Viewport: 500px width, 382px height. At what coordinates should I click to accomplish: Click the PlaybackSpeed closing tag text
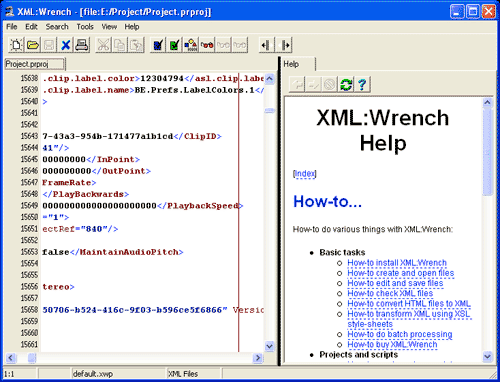pos(200,206)
